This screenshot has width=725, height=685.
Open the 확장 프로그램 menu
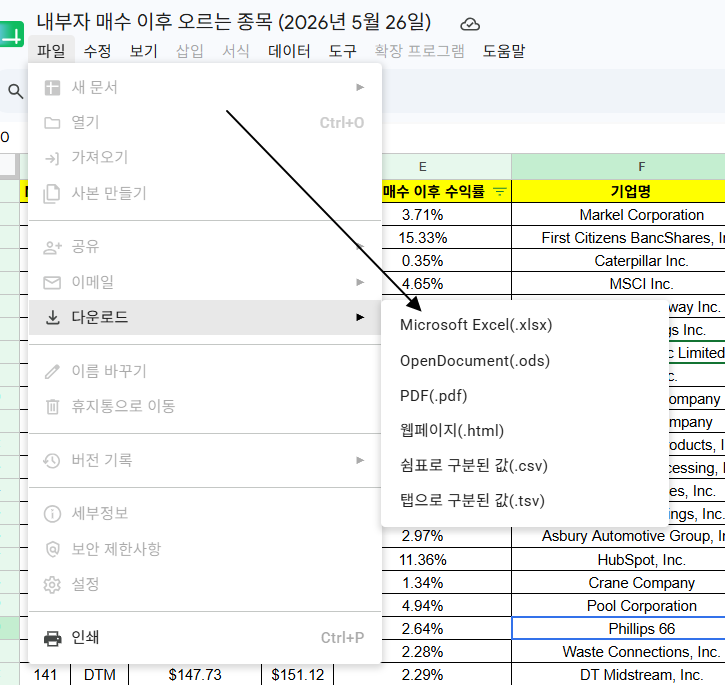[419, 50]
